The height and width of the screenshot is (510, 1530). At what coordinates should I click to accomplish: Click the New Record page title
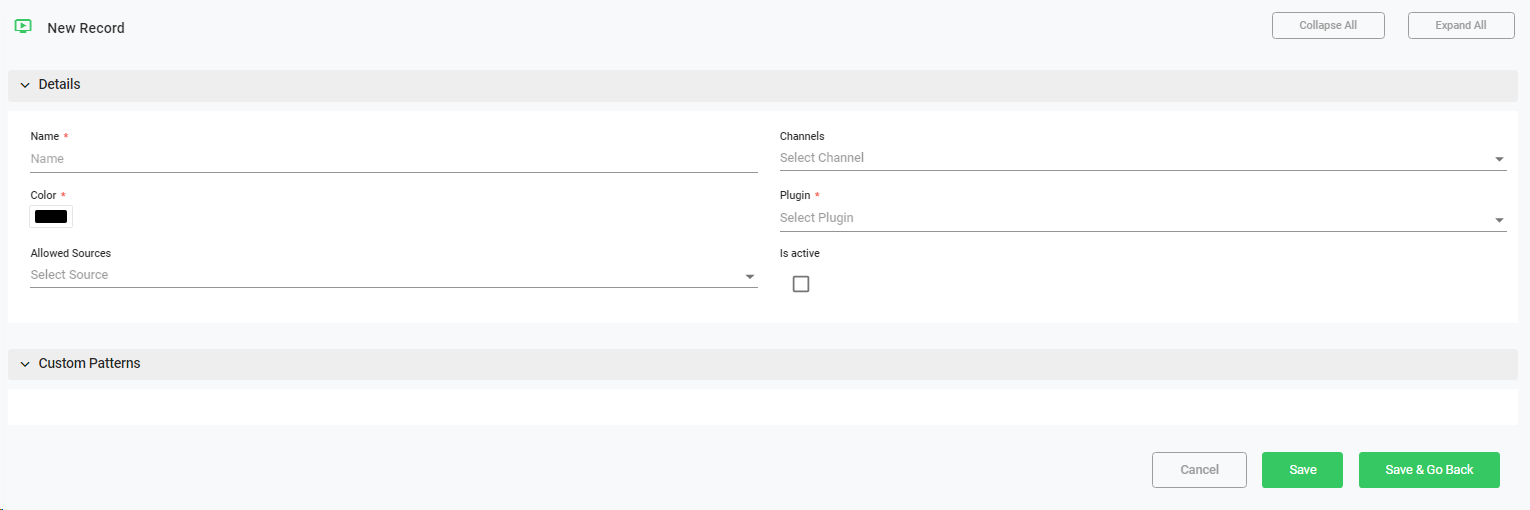(x=86, y=28)
